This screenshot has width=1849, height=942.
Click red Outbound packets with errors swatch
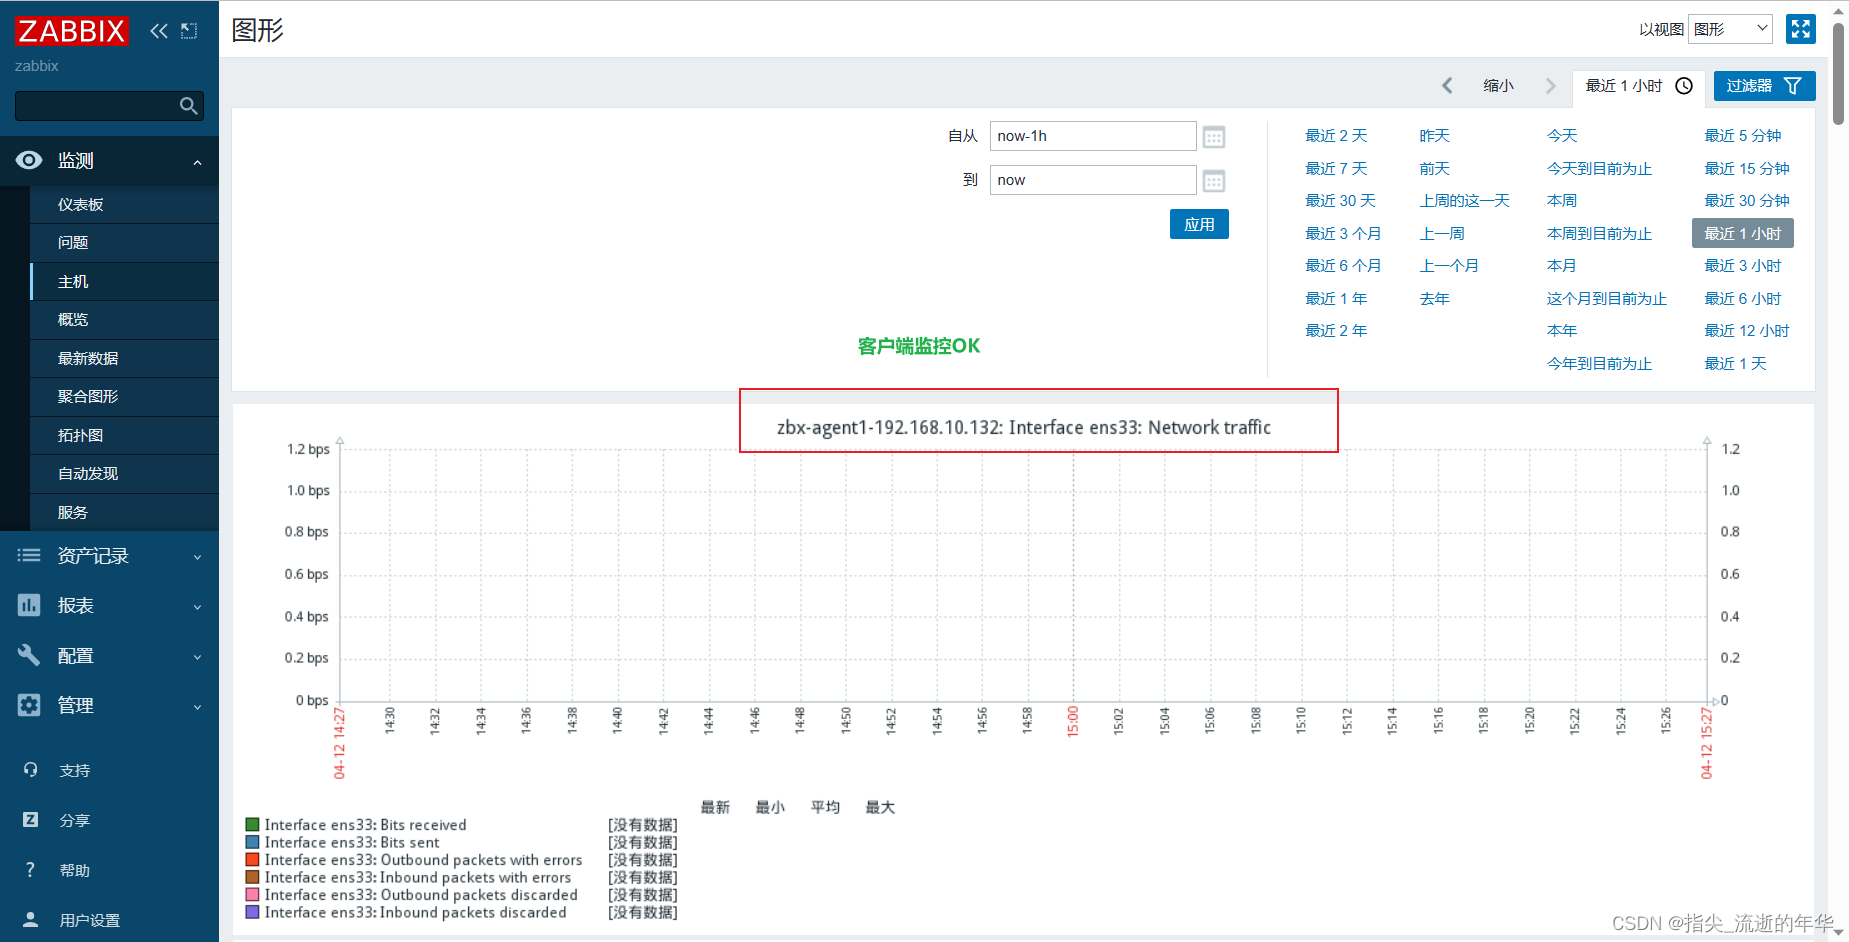click(252, 860)
